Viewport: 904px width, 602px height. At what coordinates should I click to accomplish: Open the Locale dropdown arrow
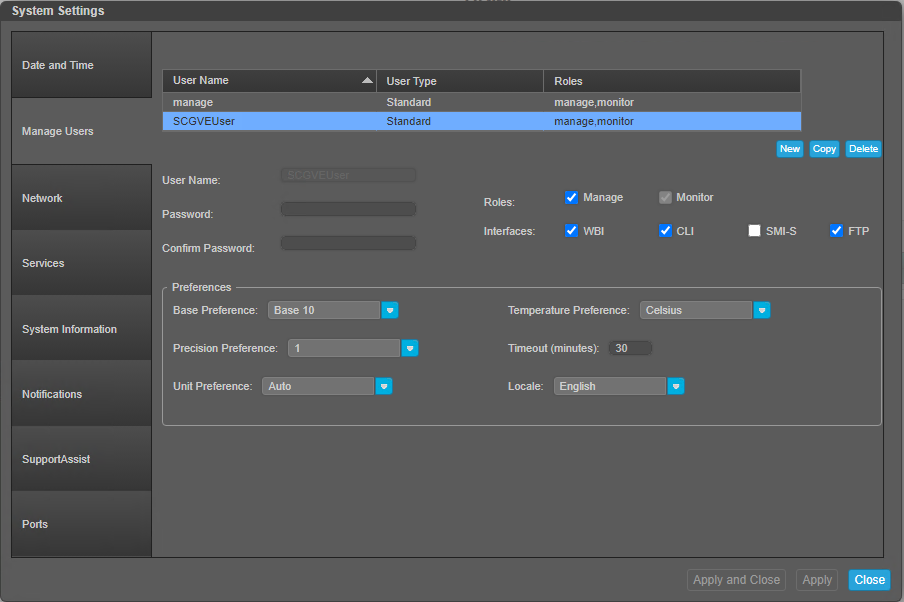click(x=676, y=386)
